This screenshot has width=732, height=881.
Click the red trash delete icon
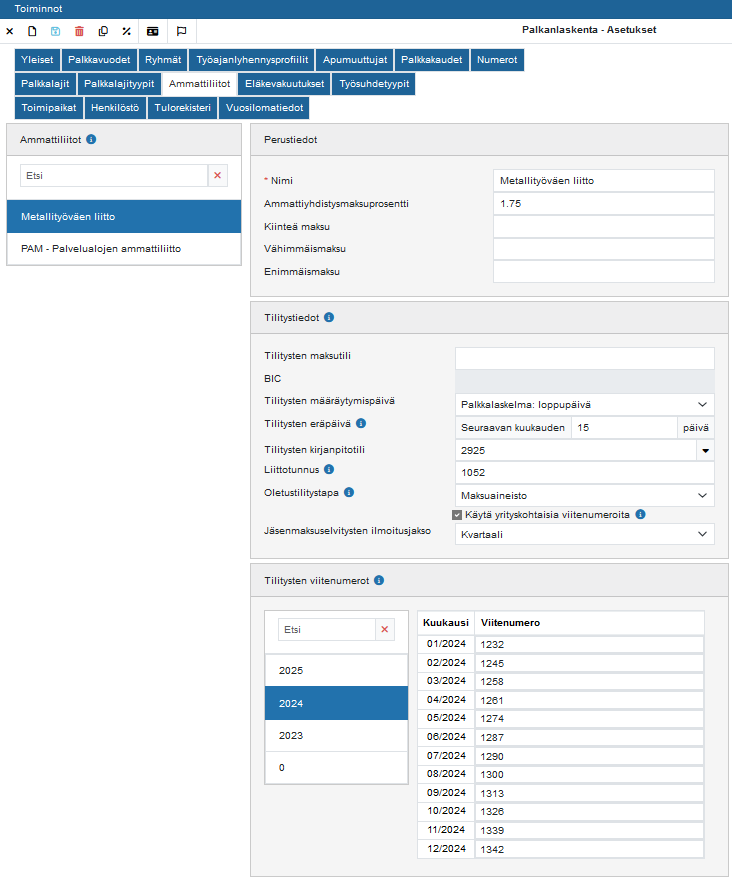[79, 31]
